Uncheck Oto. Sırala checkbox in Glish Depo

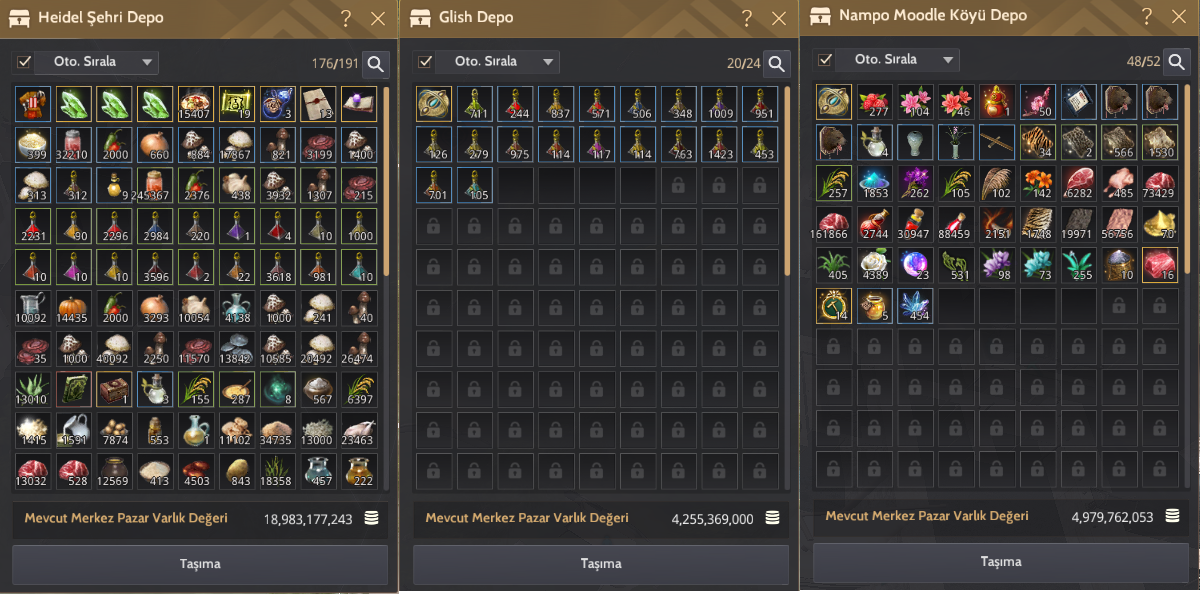click(x=425, y=62)
